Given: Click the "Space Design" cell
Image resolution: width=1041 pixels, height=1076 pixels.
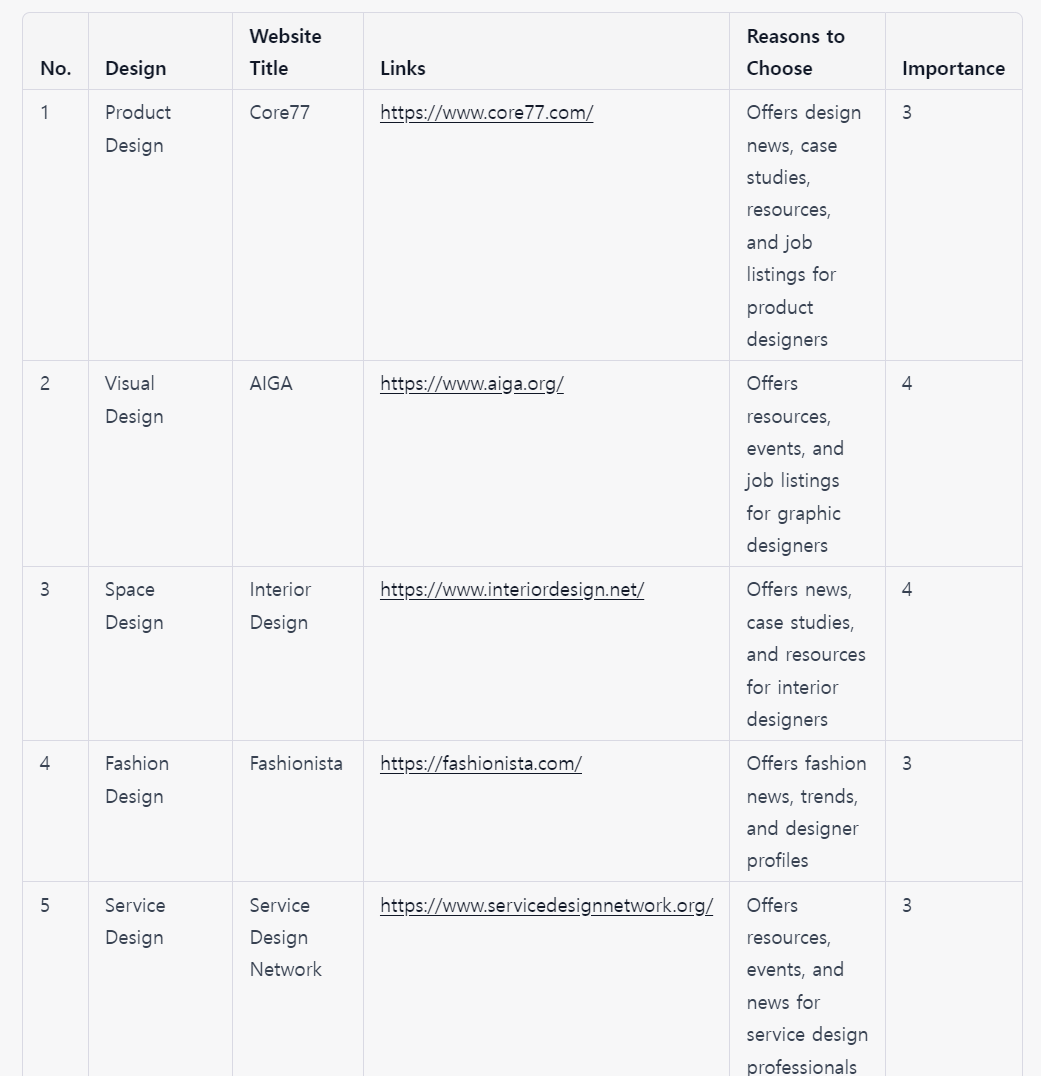Looking at the screenshot, I should pyautogui.click(x=134, y=606).
